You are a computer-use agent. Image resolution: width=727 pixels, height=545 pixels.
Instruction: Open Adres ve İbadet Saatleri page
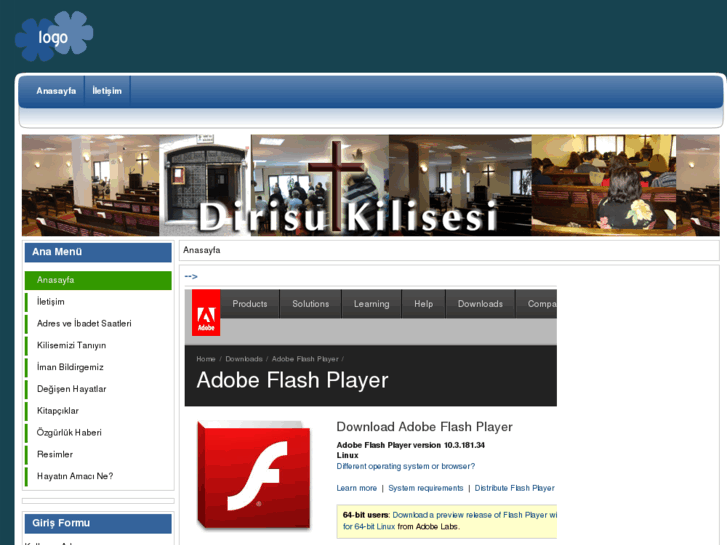point(98,324)
